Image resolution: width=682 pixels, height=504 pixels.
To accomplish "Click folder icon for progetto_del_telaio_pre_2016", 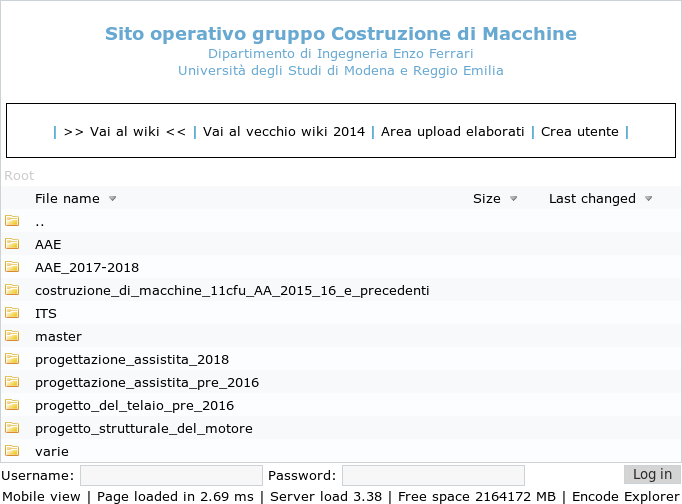I will pyautogui.click(x=12, y=405).
